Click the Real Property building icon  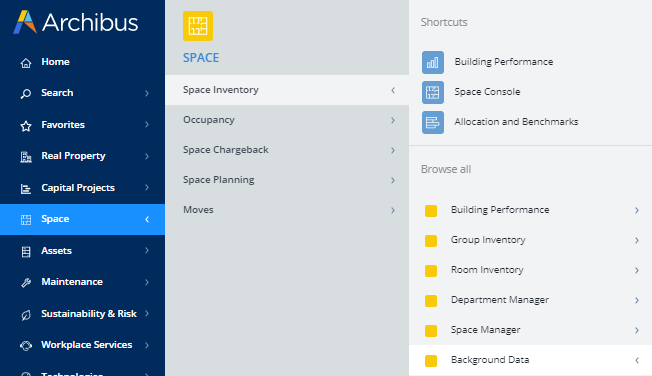pos(26,157)
